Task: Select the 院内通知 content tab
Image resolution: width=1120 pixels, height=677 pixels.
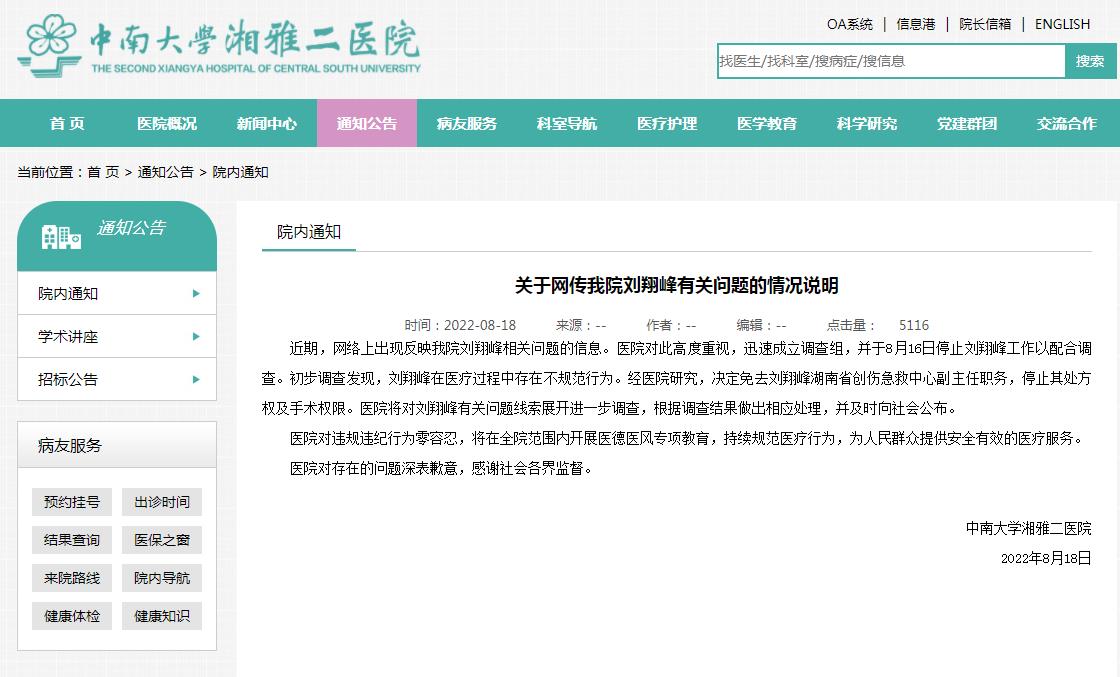Action: pyautogui.click(x=309, y=232)
